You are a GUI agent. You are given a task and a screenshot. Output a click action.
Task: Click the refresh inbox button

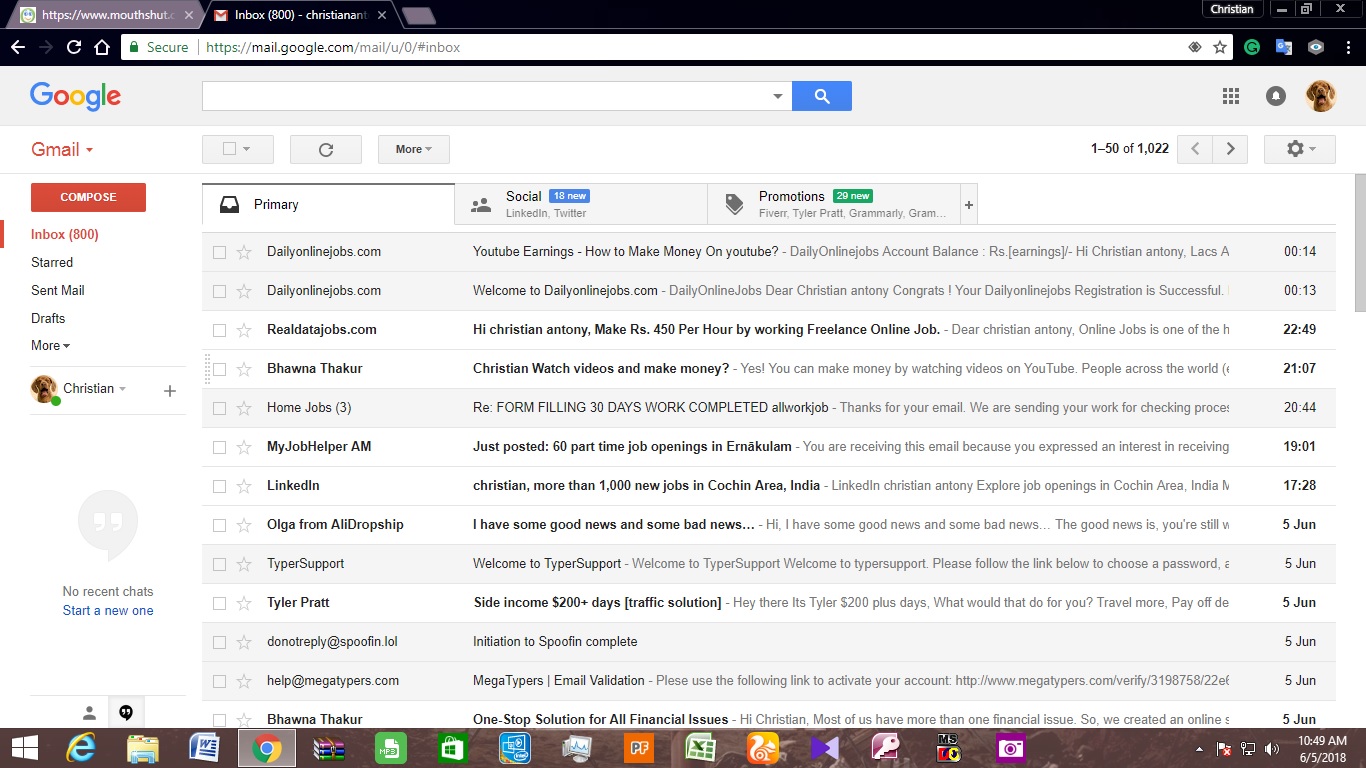tap(325, 149)
